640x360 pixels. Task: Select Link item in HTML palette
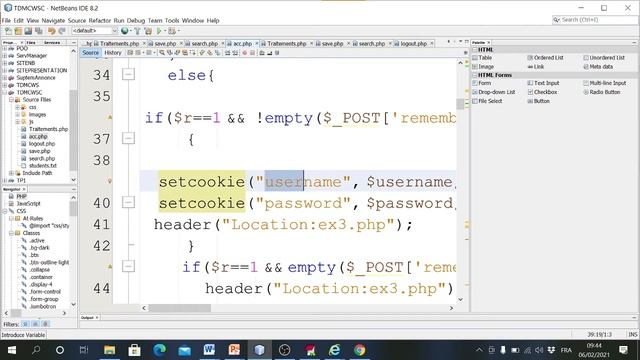point(536,67)
